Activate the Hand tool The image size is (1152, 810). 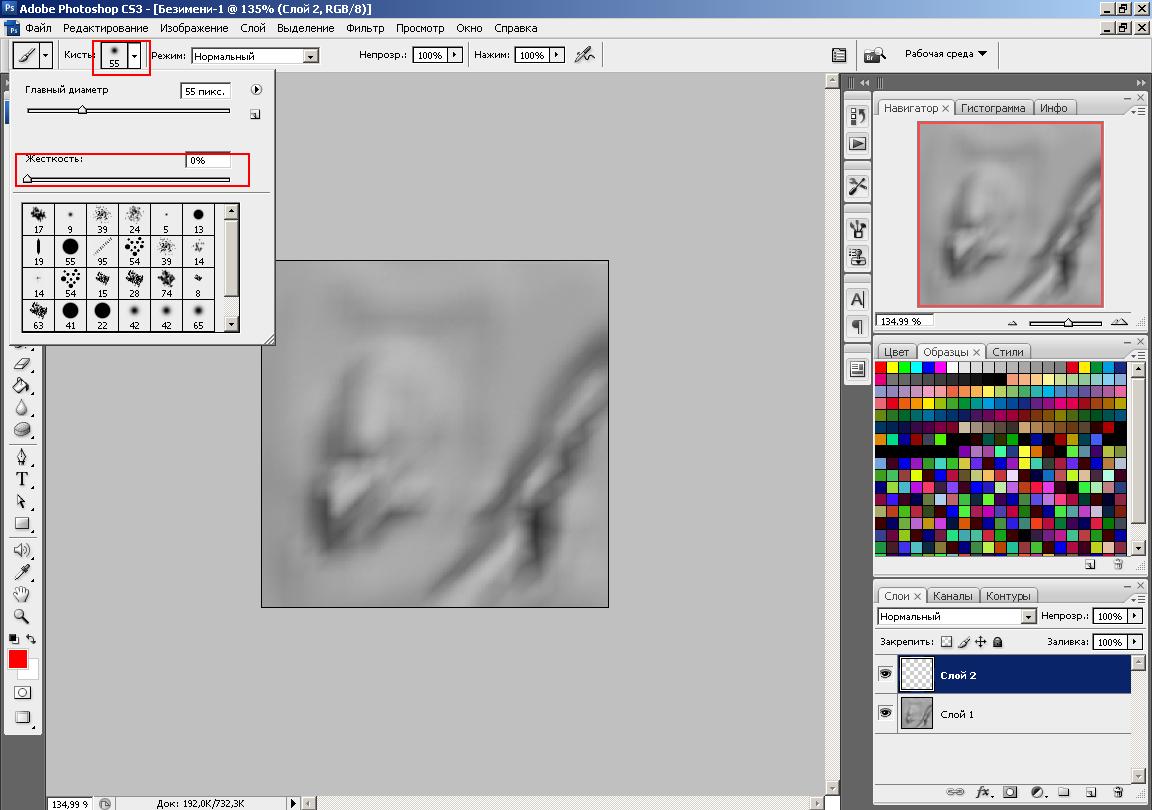pos(22,594)
